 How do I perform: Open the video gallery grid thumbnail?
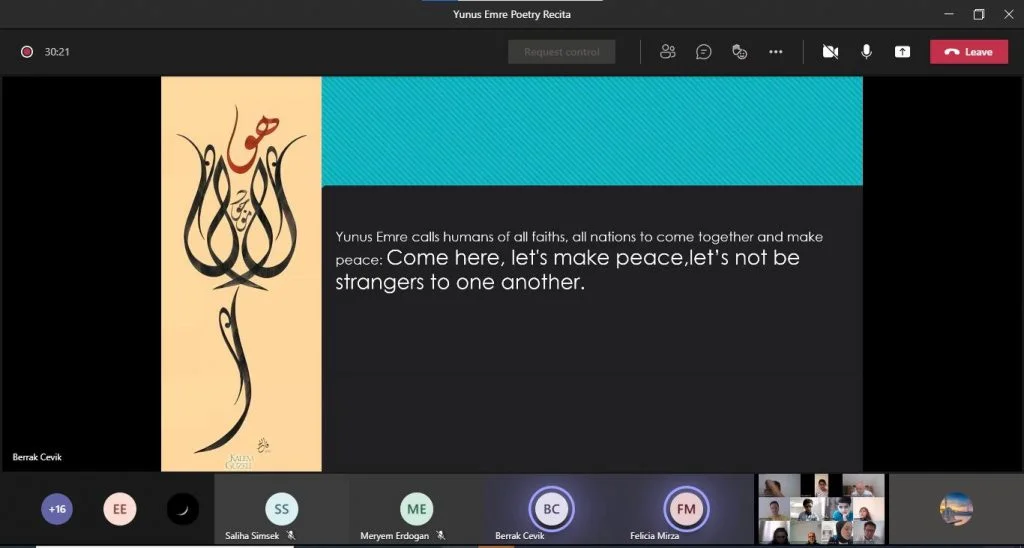(821, 509)
